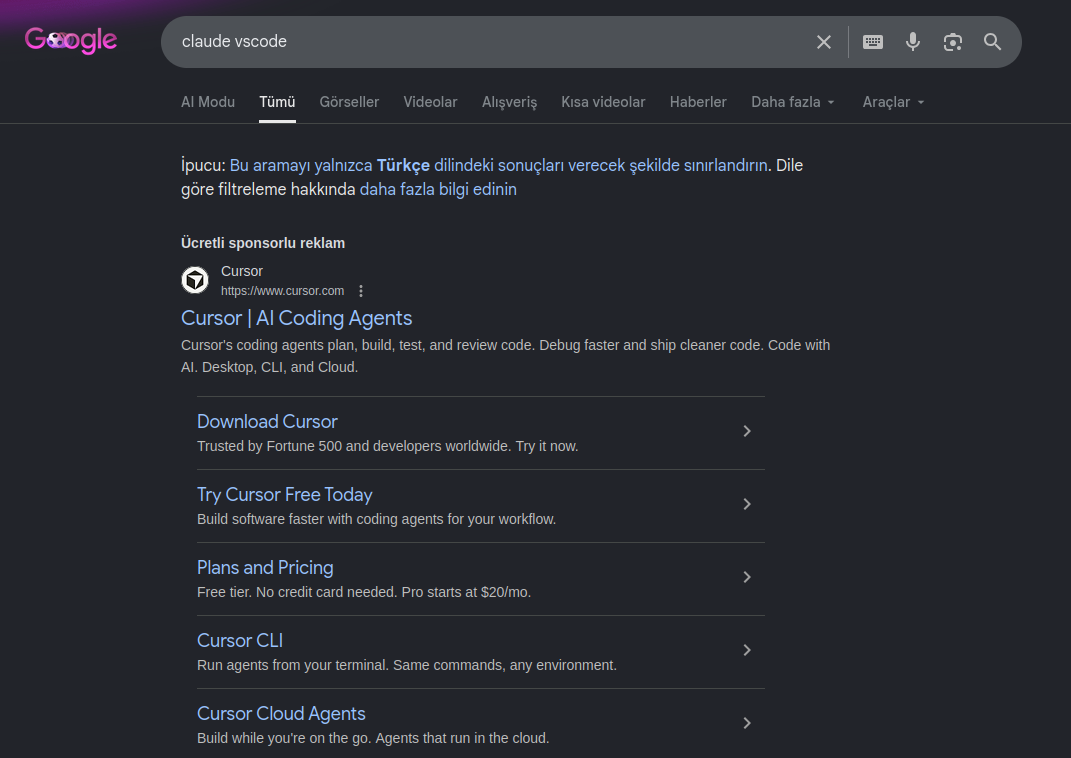The height and width of the screenshot is (758, 1071).
Task: Expand the Daha fazla dropdown
Action: pos(793,102)
